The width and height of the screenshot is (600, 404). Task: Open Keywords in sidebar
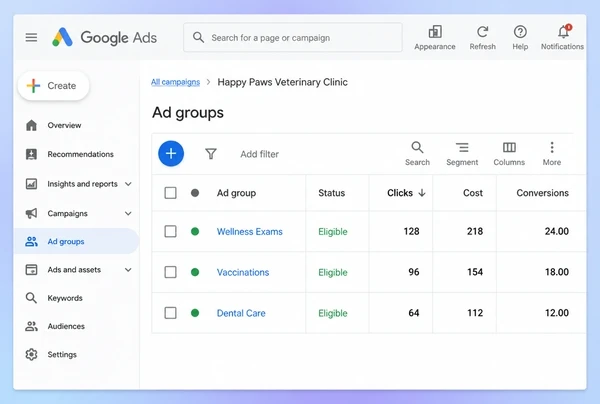click(x=65, y=298)
